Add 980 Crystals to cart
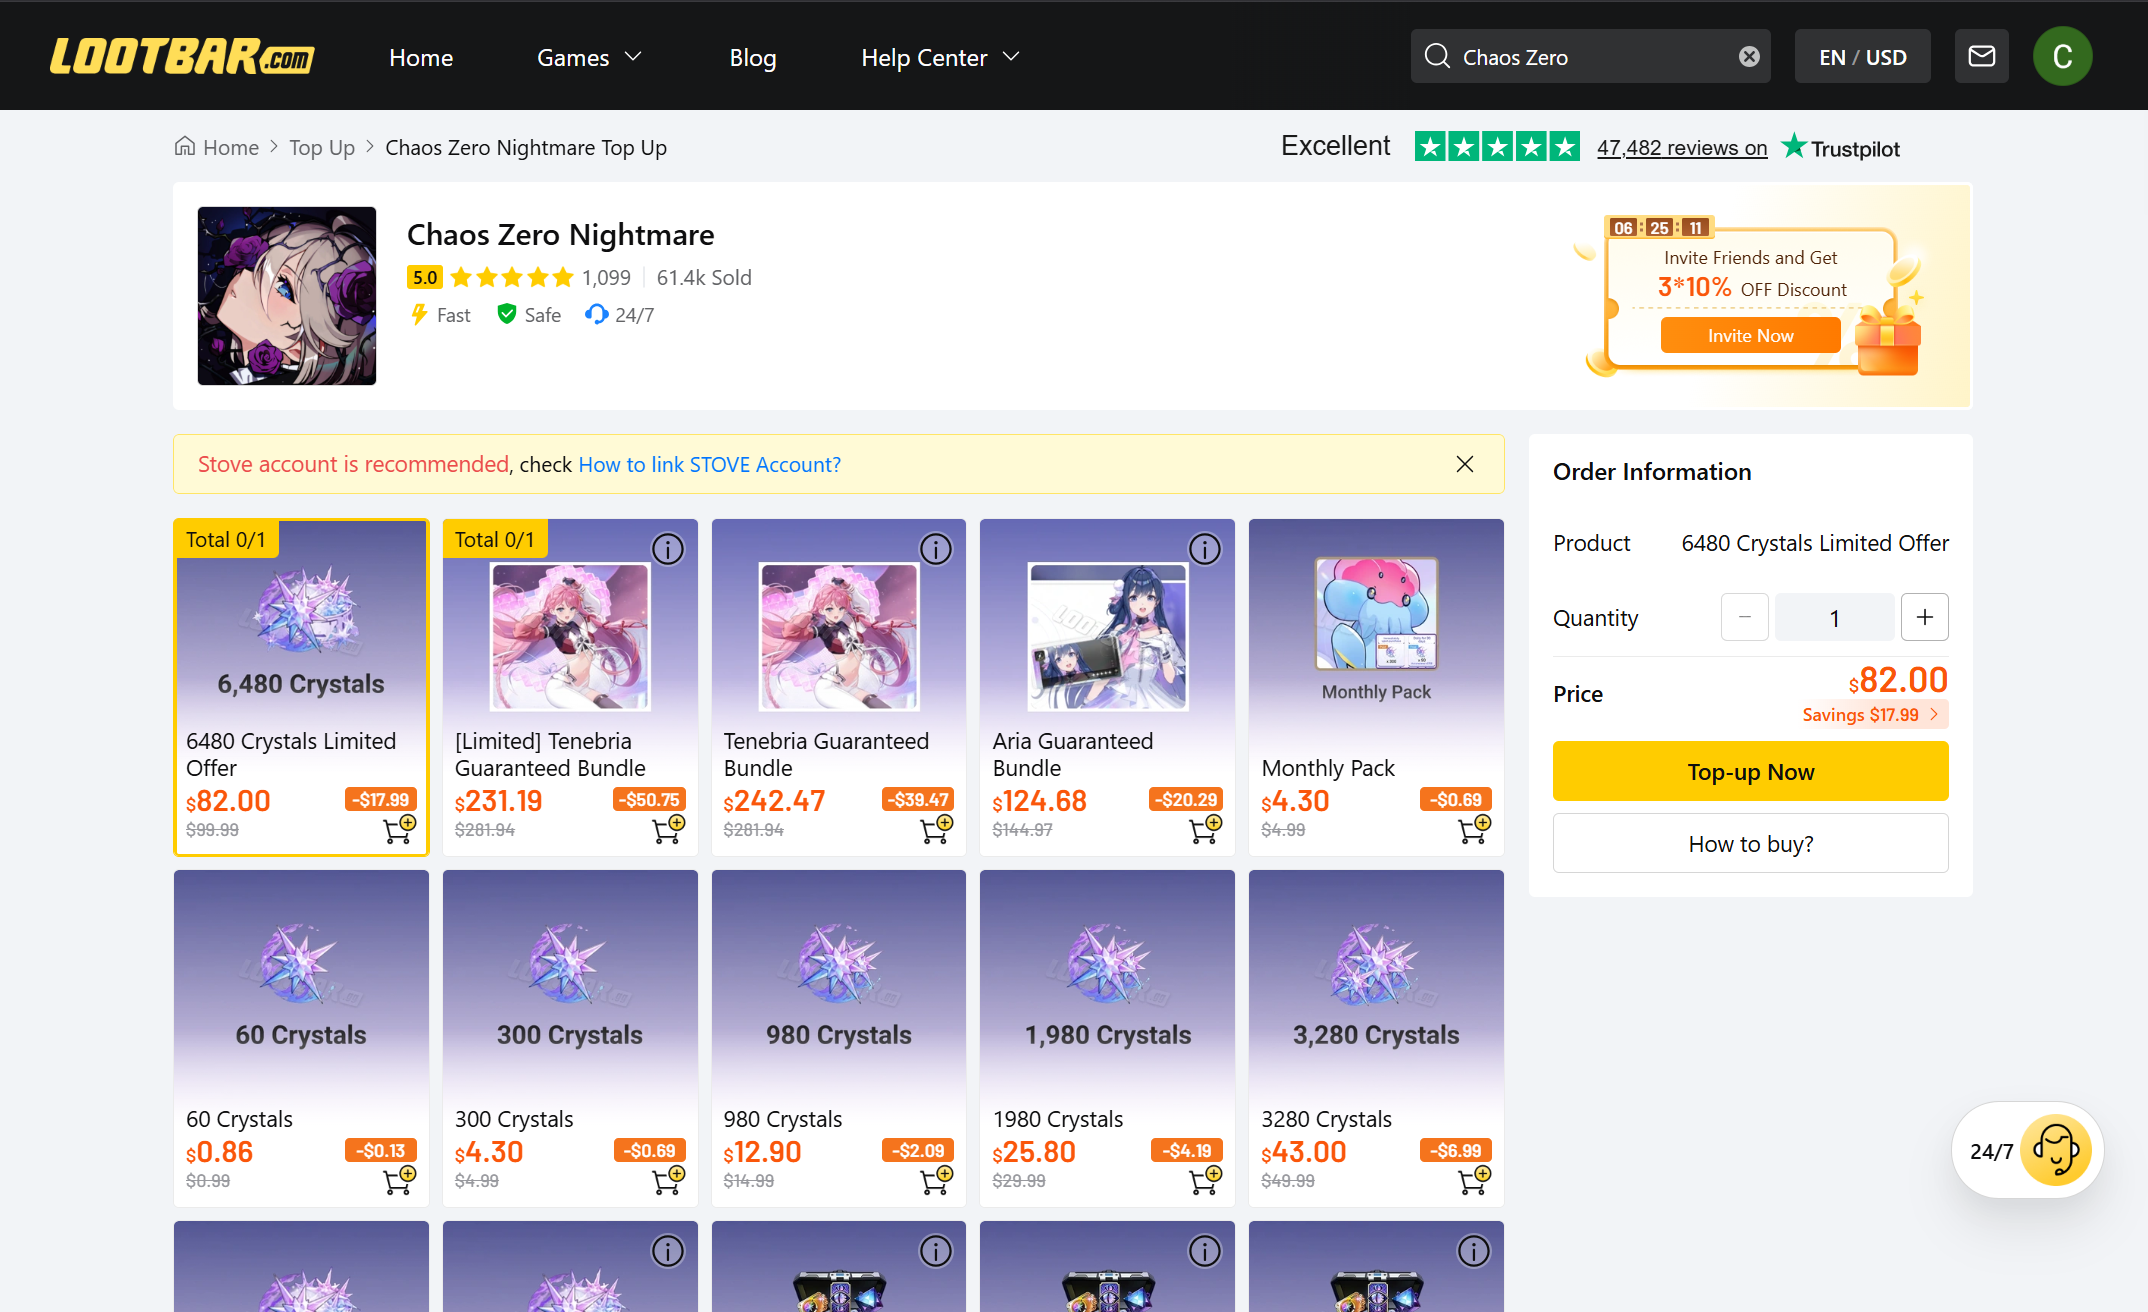This screenshot has width=2148, height=1312. pos(937,1180)
